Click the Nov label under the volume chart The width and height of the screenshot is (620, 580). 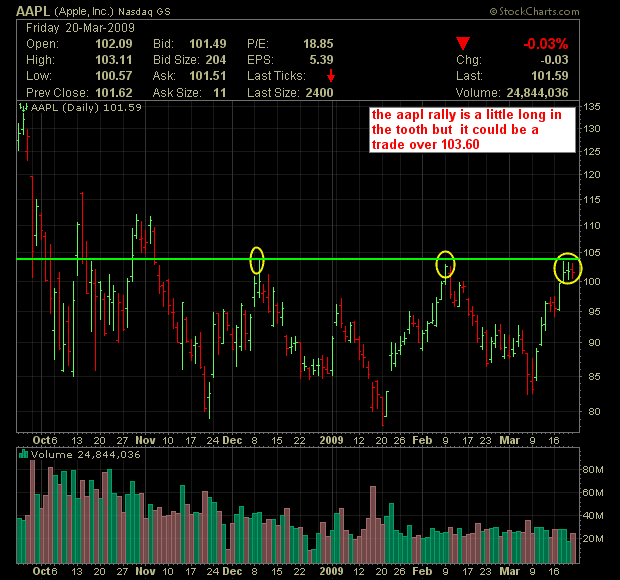point(146,571)
